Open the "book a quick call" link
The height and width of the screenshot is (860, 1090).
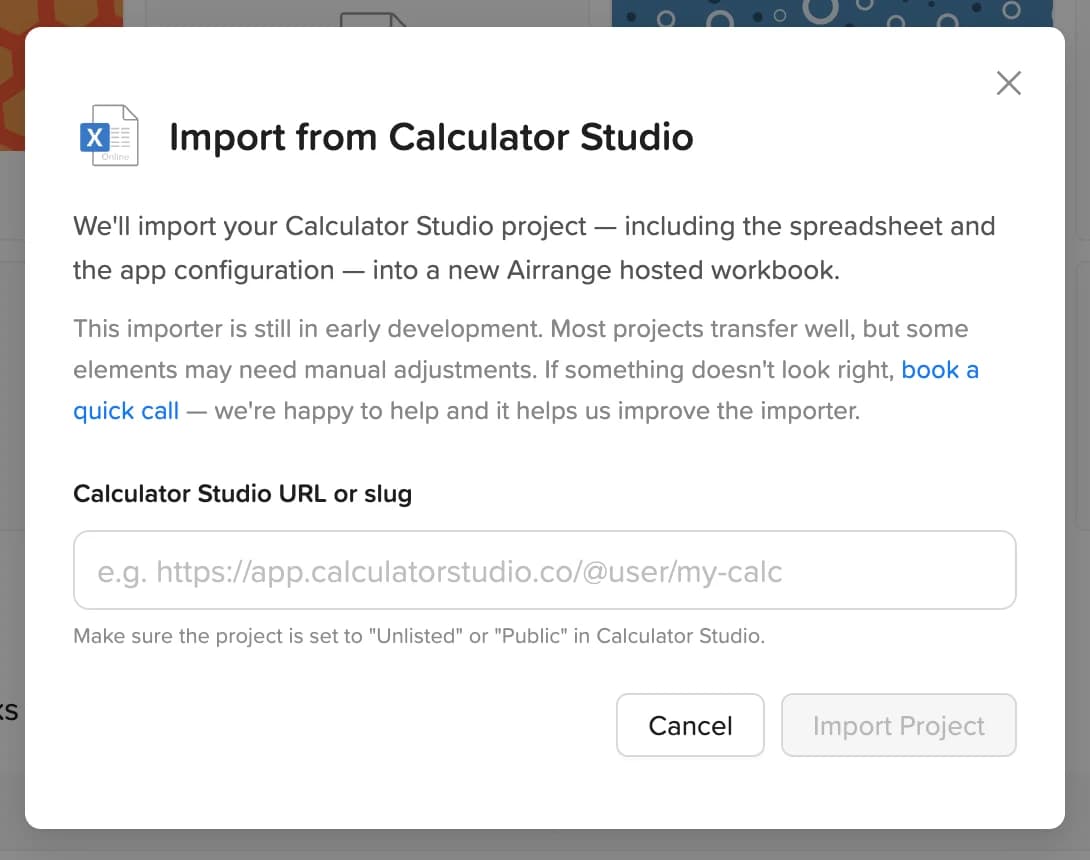pos(939,370)
